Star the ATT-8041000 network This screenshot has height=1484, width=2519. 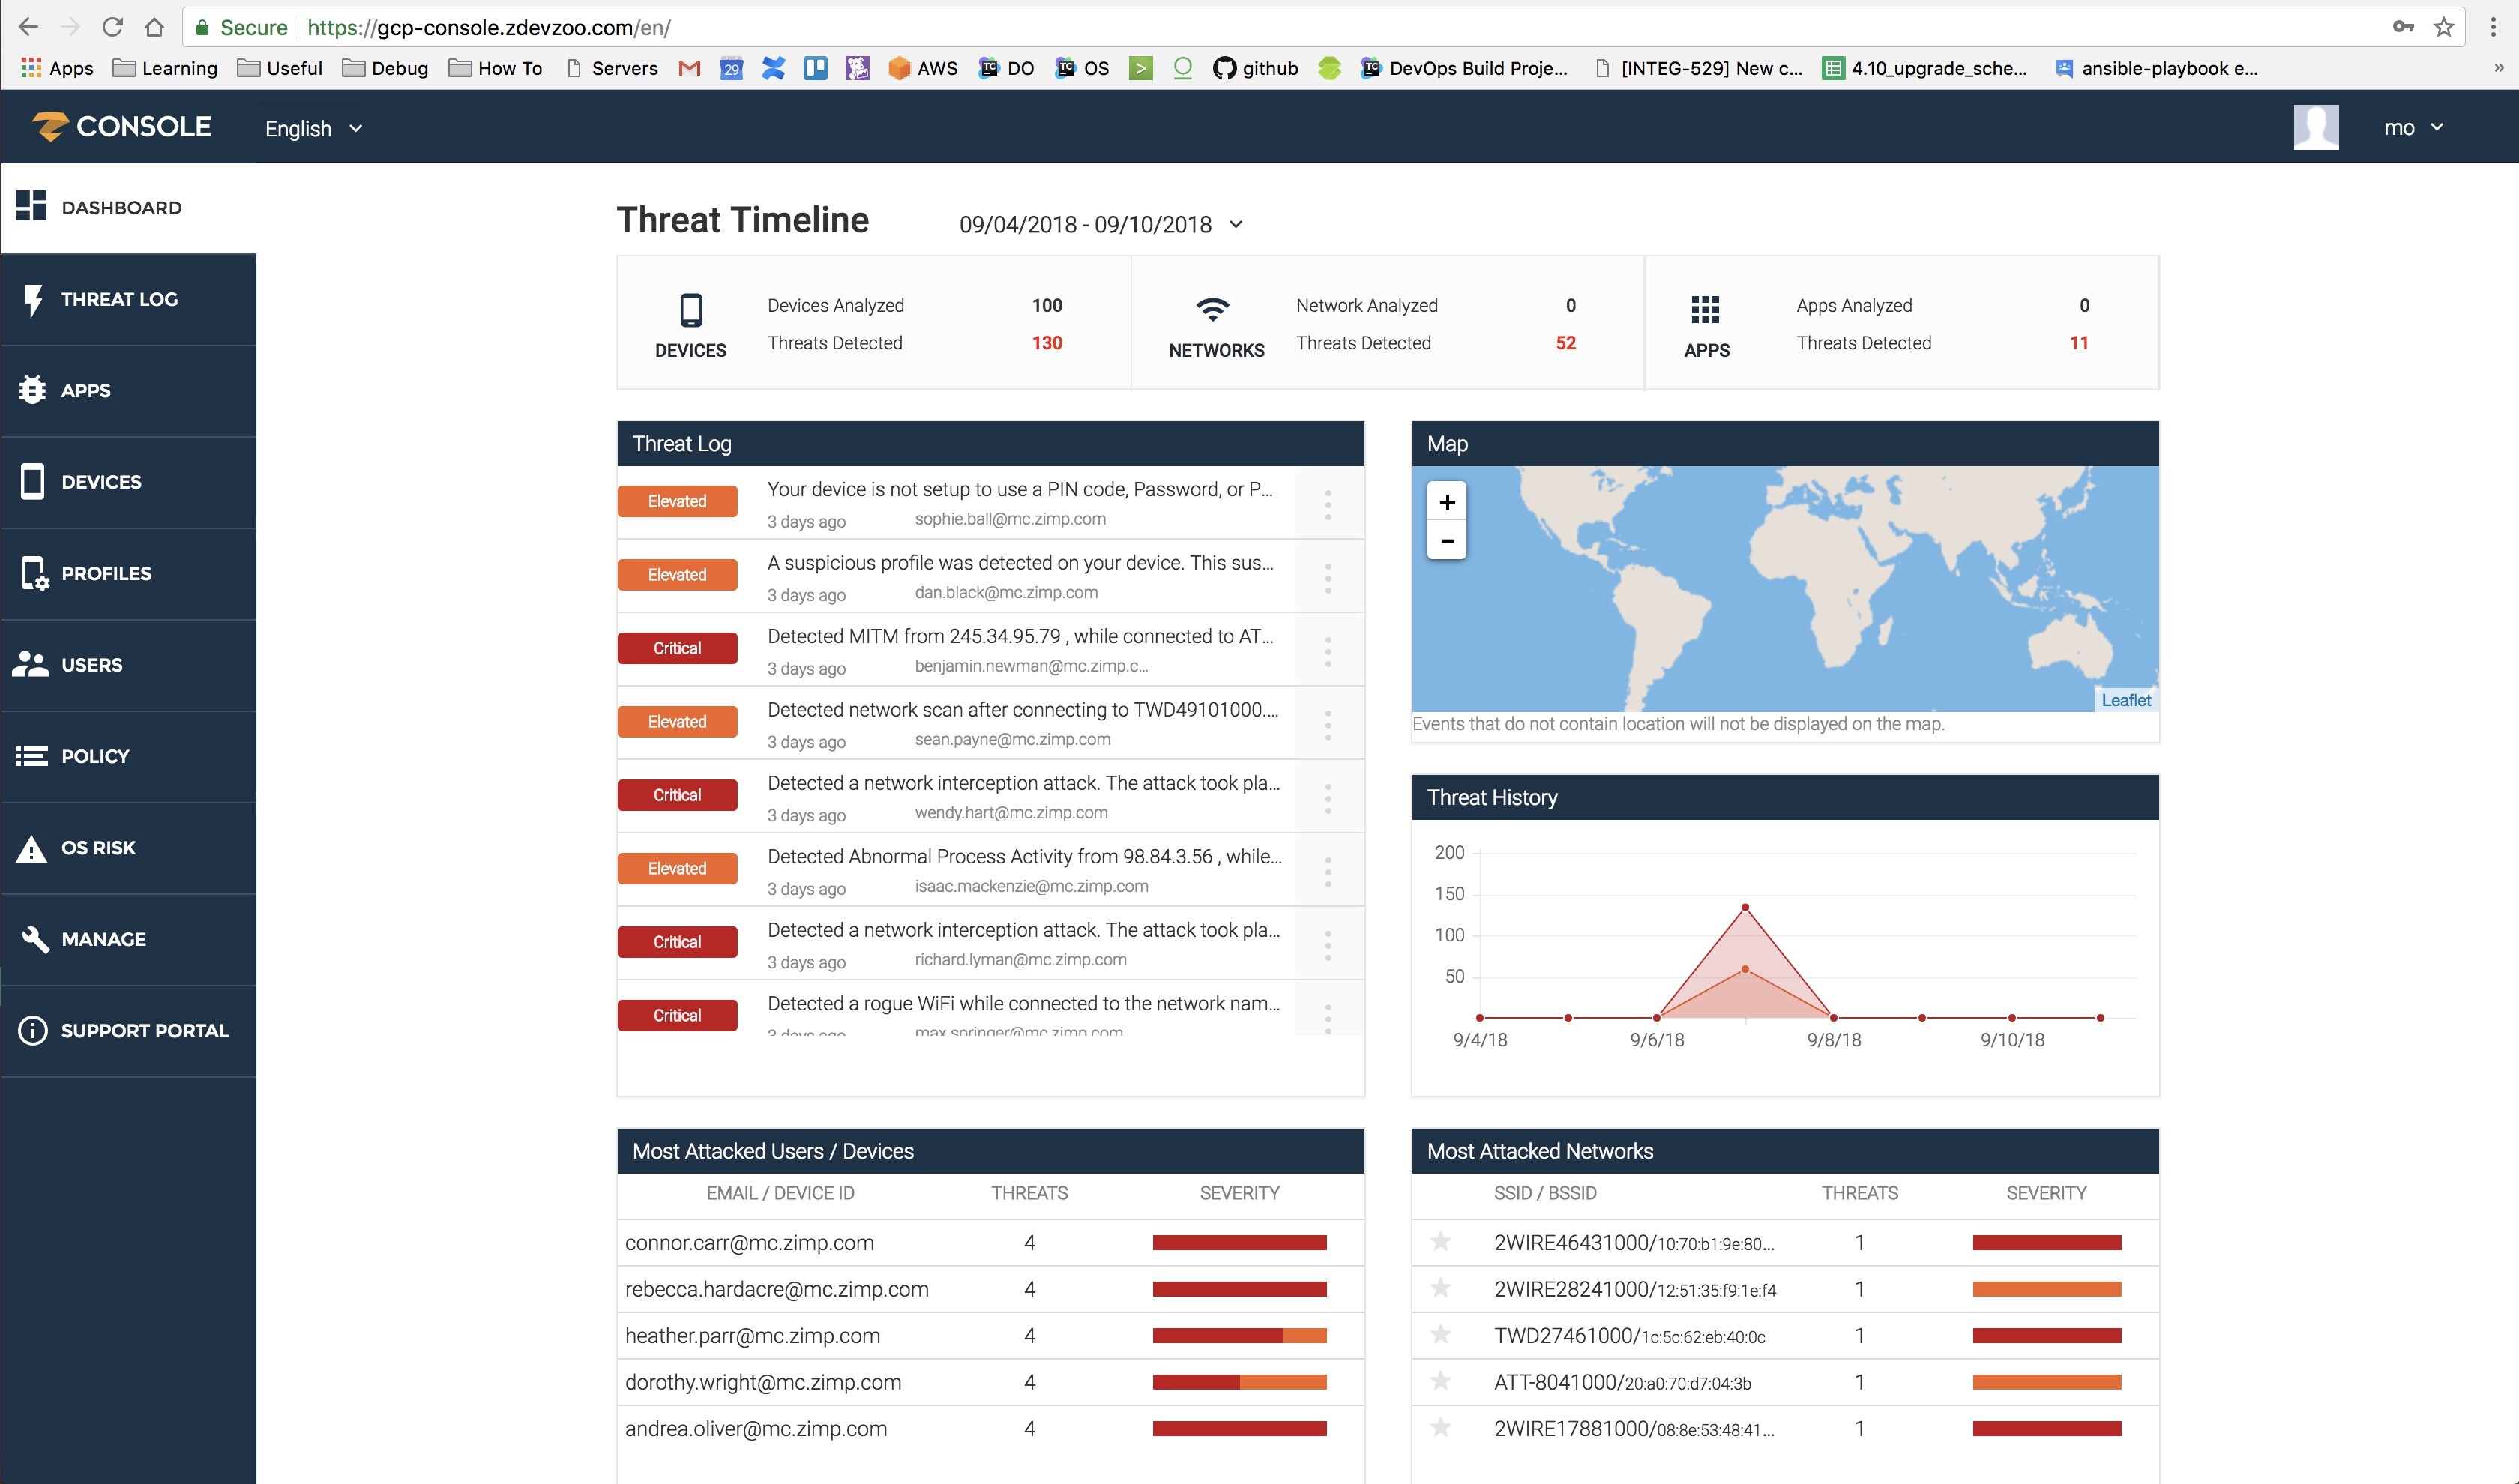[x=1440, y=1381]
